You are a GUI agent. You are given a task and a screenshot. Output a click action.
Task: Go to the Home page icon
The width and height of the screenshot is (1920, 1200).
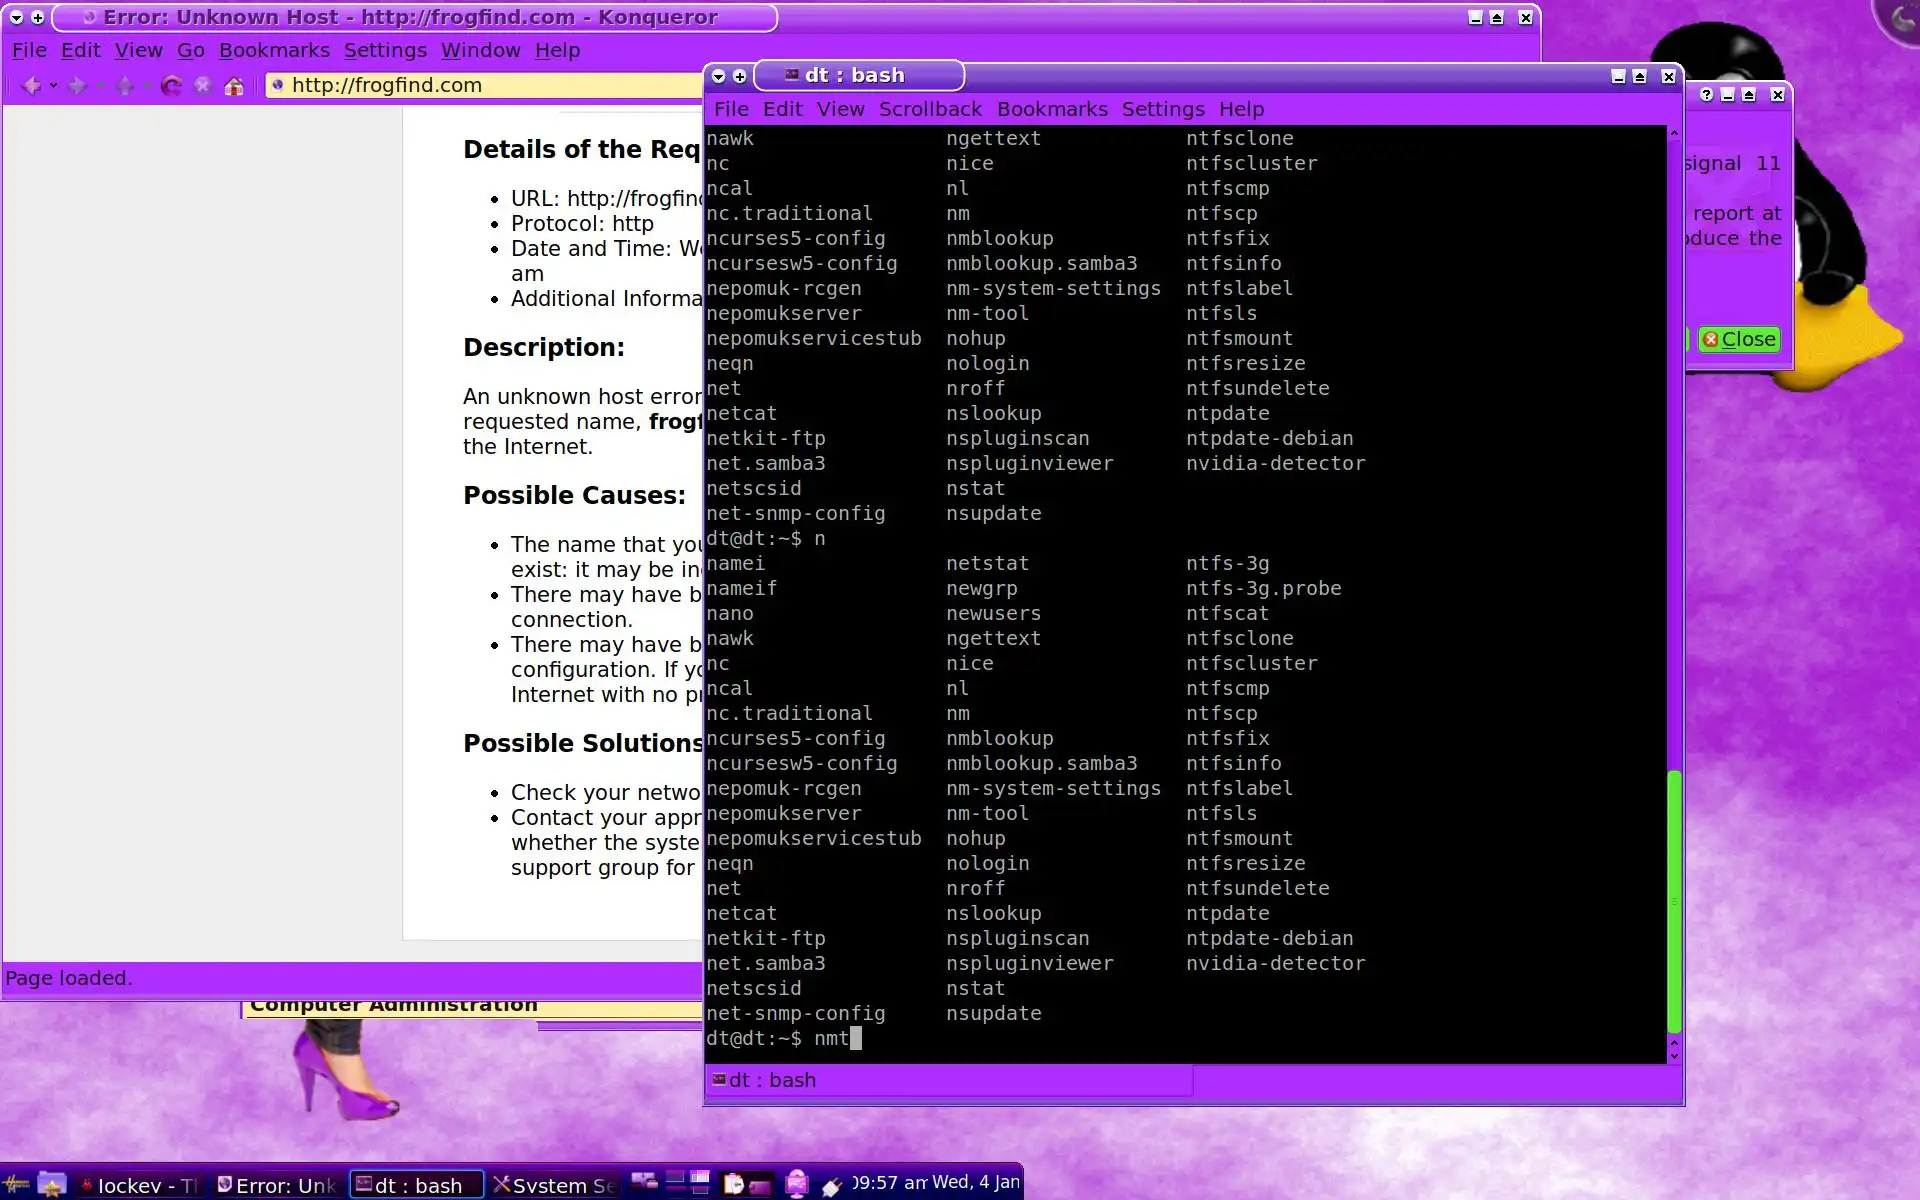234,86
